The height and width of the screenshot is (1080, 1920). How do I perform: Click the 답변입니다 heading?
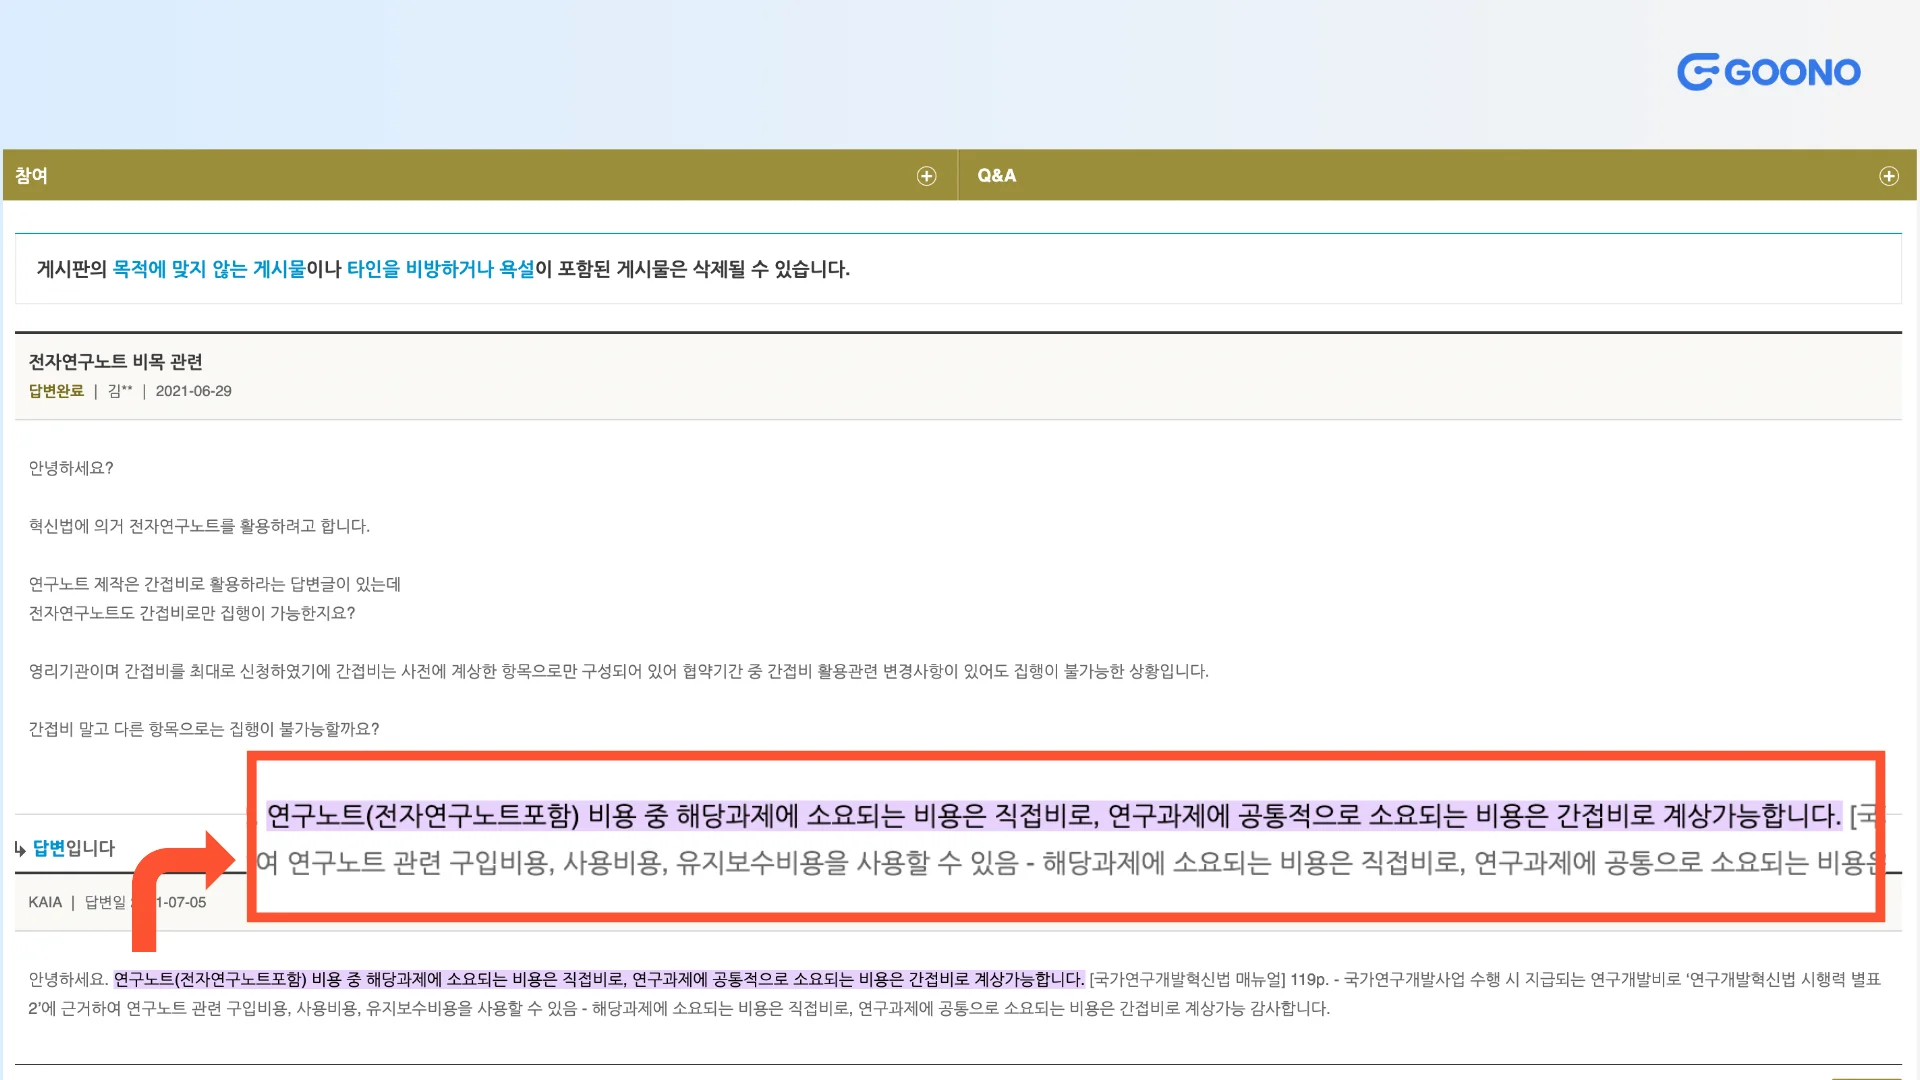tap(74, 848)
